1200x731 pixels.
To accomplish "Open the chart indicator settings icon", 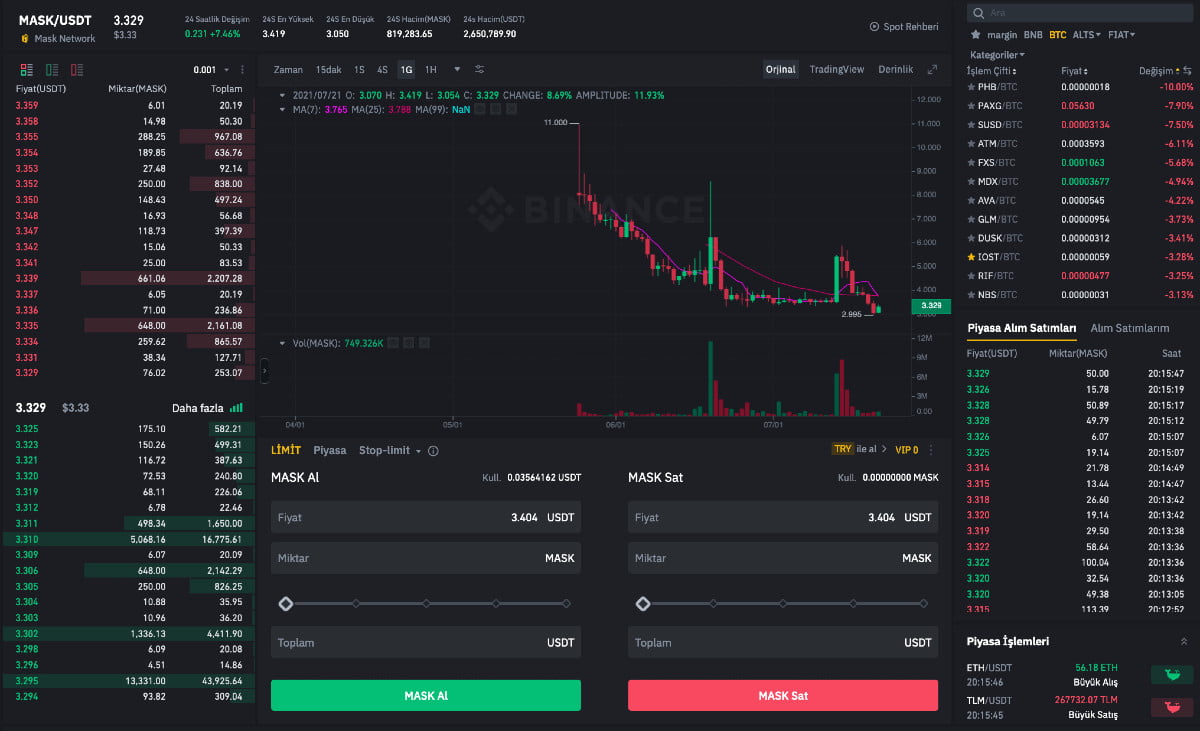I will pos(480,70).
